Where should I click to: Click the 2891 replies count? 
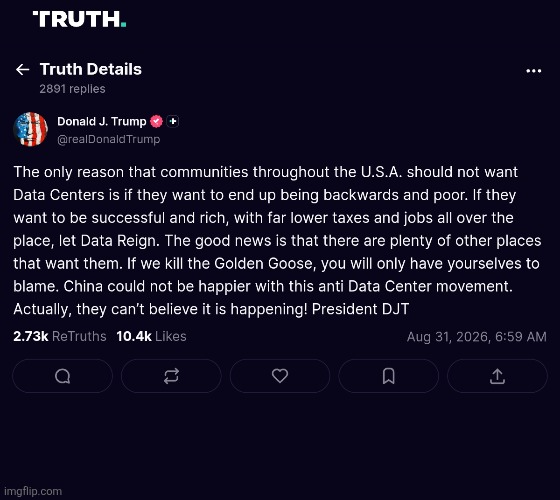(x=72, y=89)
